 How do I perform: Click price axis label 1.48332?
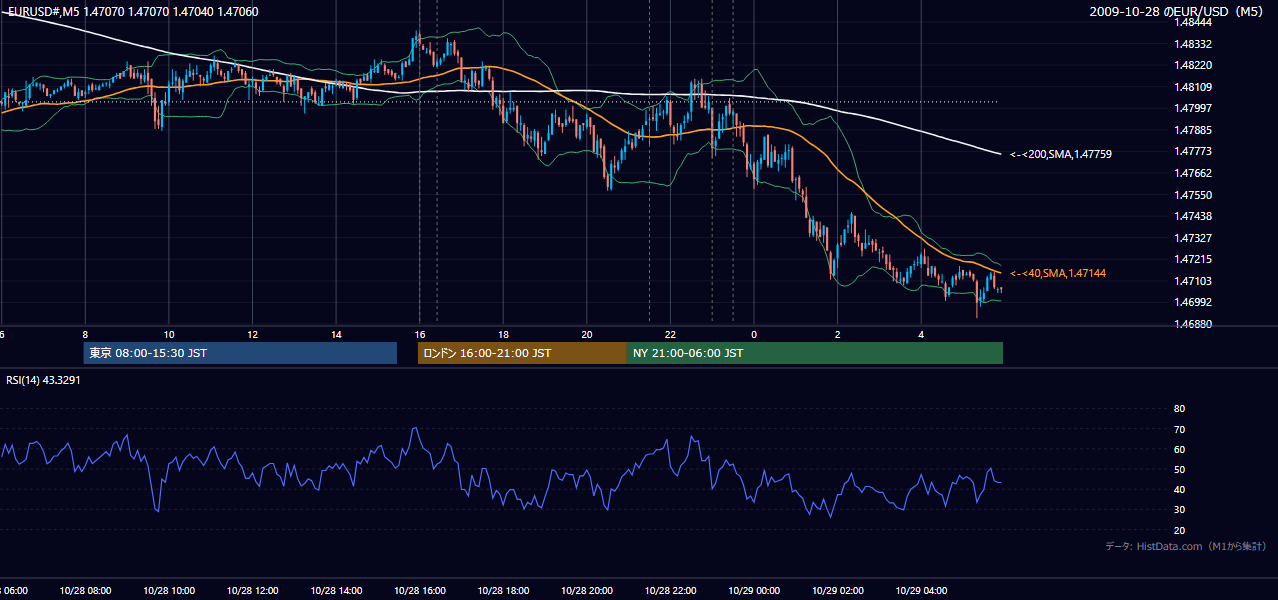(x=1194, y=44)
